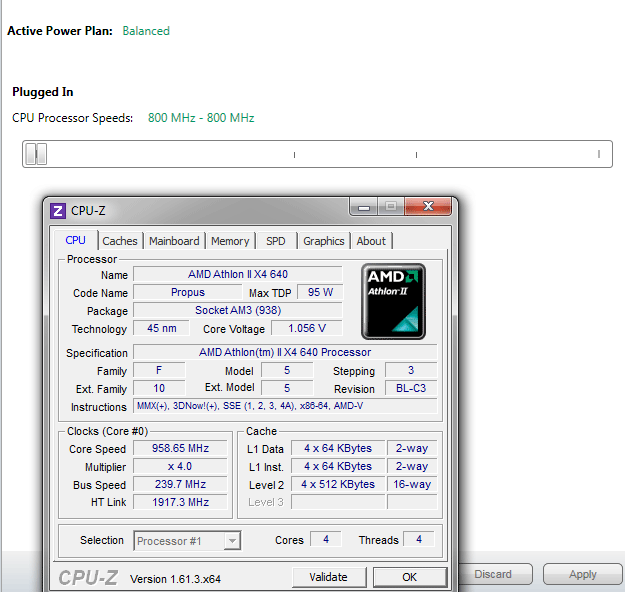Click the right CPU speed slider handle
The image size is (625, 592).
click(x=42, y=154)
